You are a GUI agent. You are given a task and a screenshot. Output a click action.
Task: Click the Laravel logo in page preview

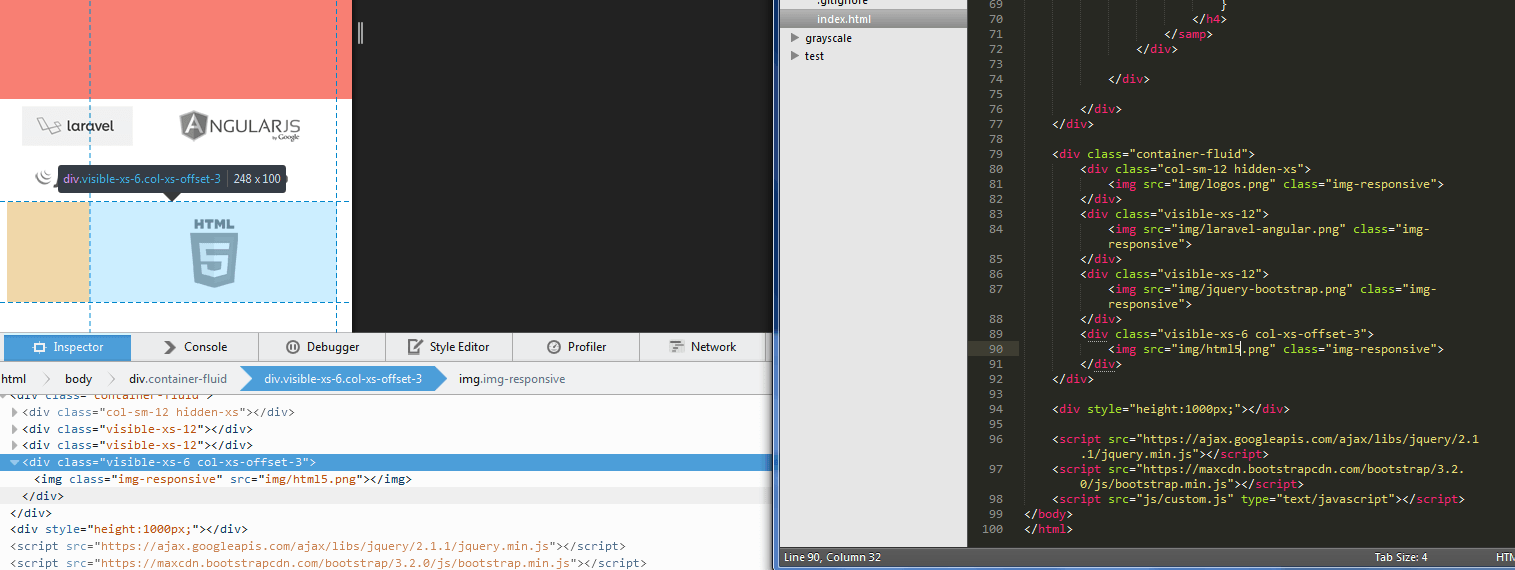[77, 126]
